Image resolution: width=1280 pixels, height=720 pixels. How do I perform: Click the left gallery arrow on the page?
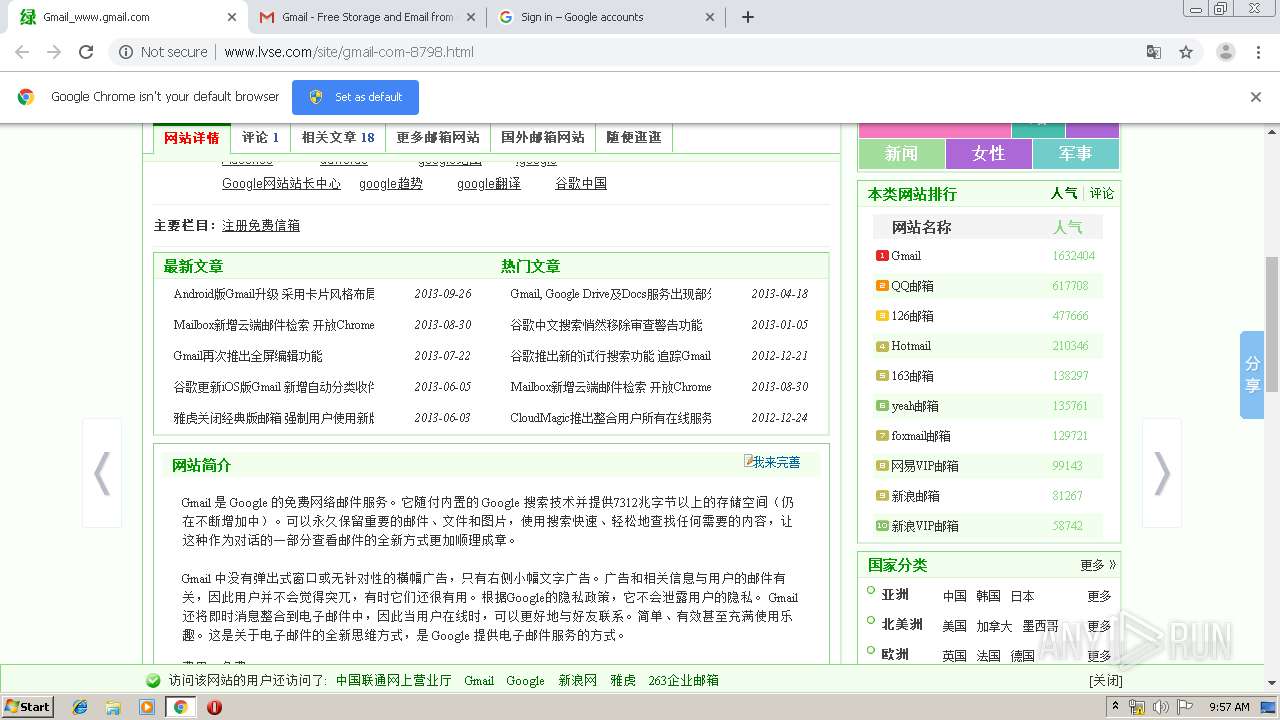coord(102,473)
